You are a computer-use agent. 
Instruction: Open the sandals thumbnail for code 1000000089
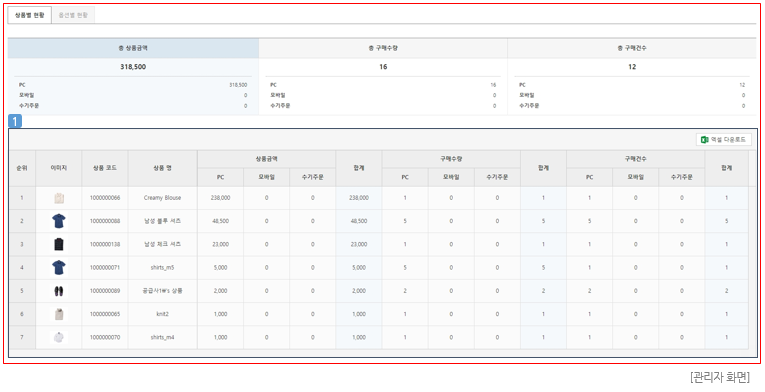(x=59, y=291)
